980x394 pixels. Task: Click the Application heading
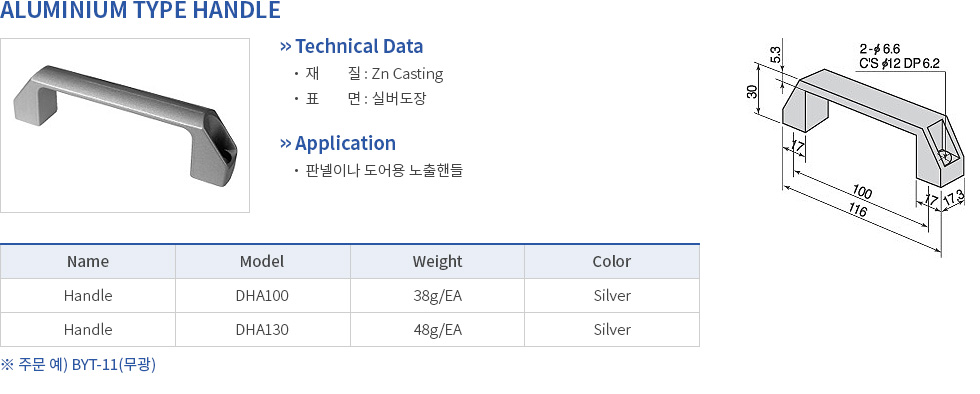coord(345,143)
